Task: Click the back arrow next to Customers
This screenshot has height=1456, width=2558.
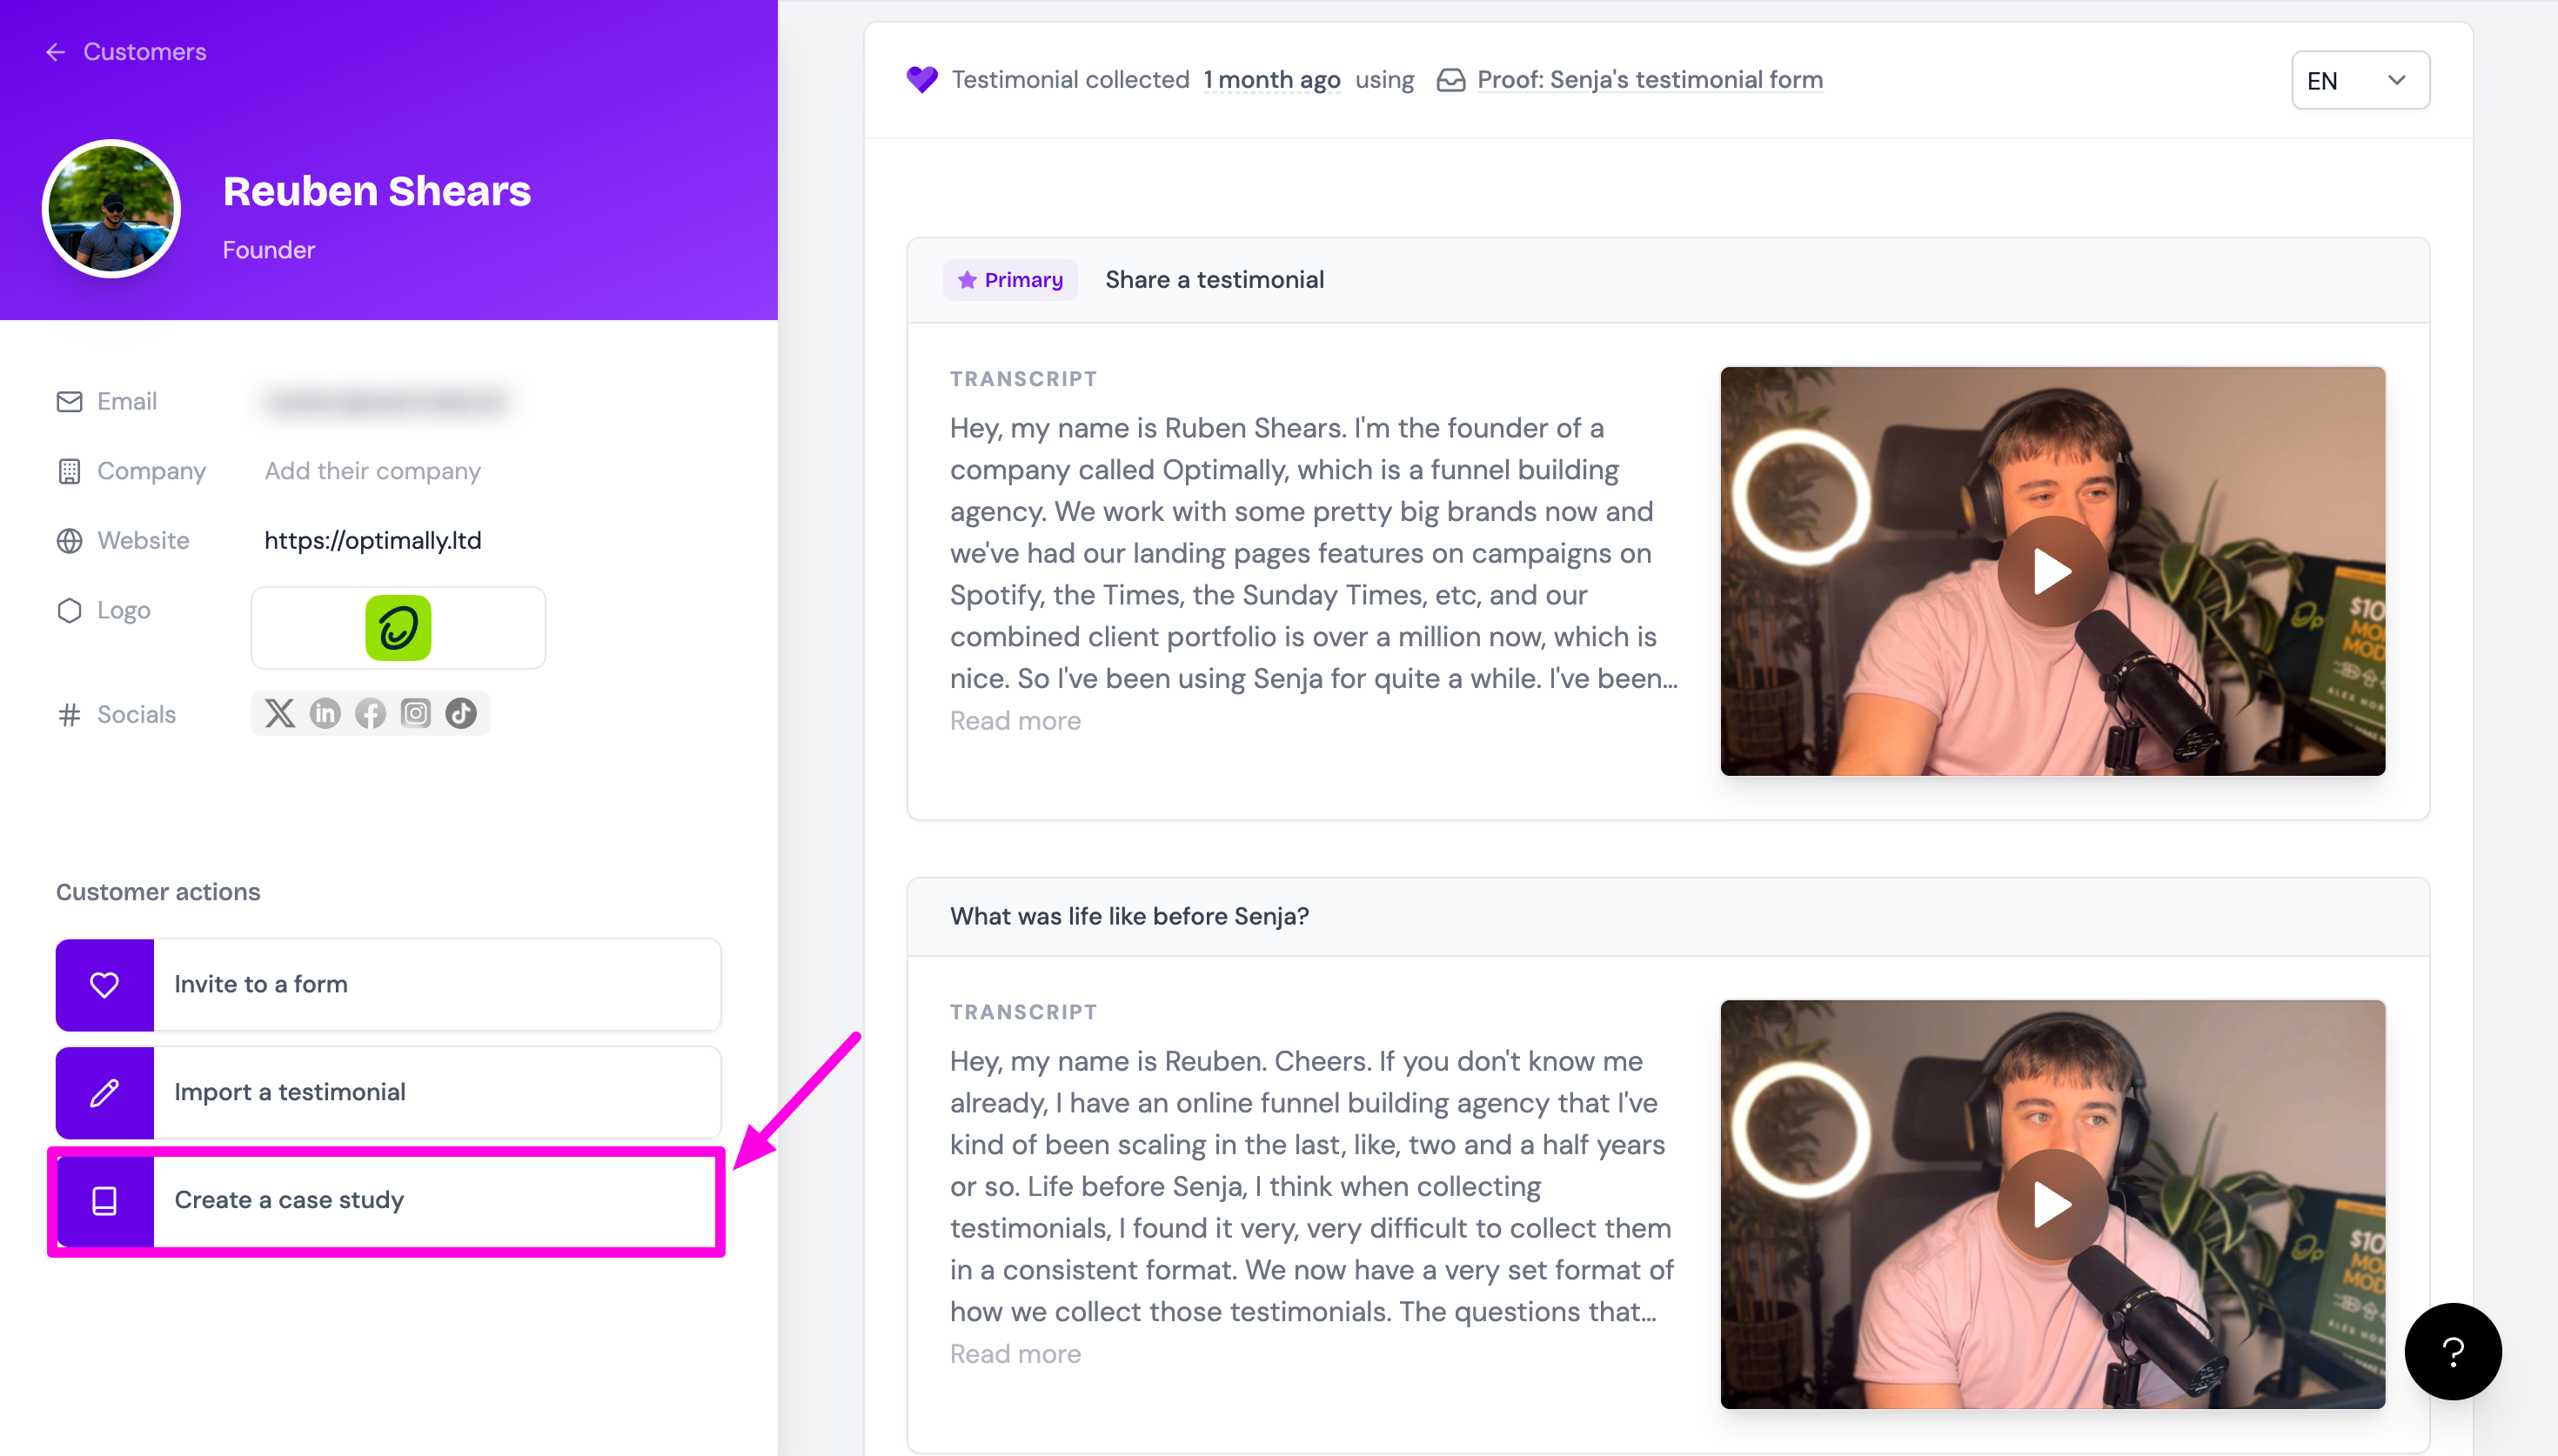Action: [55, 52]
